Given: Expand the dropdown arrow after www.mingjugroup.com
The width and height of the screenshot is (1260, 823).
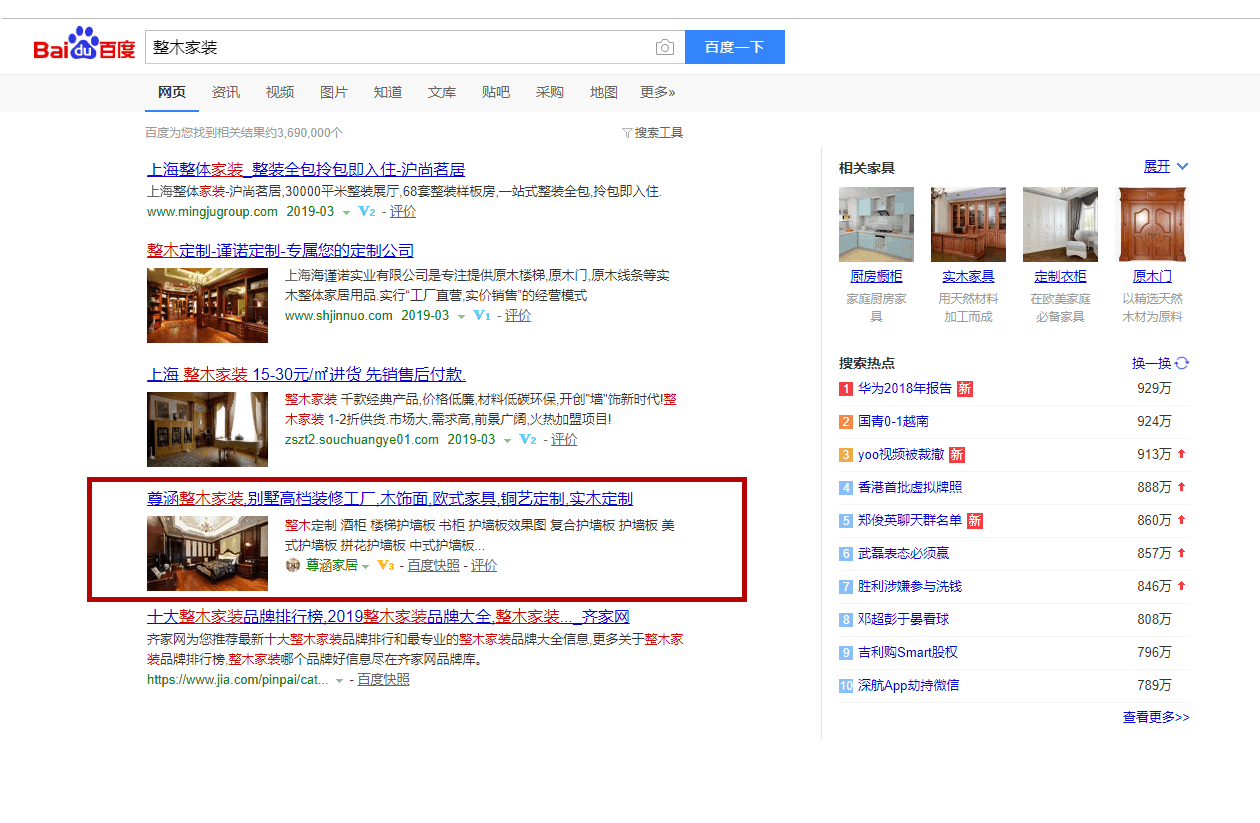Looking at the screenshot, I should (346, 213).
